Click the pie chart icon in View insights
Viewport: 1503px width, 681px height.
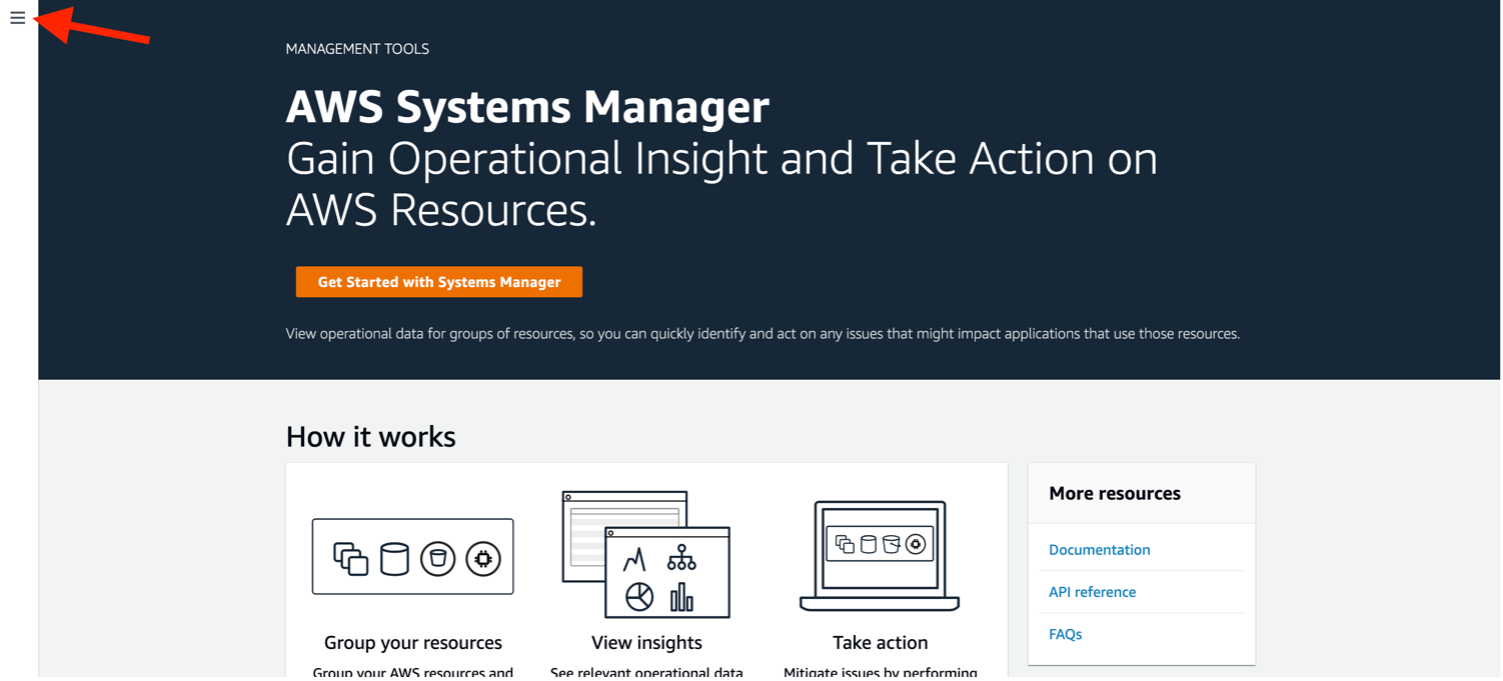pos(639,597)
